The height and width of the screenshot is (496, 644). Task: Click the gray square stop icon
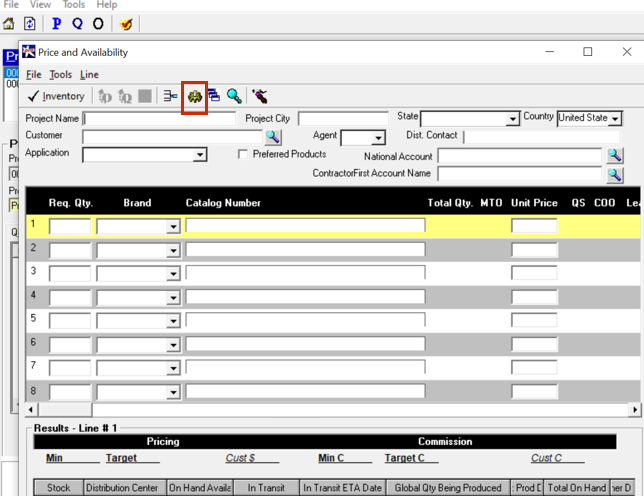point(145,96)
